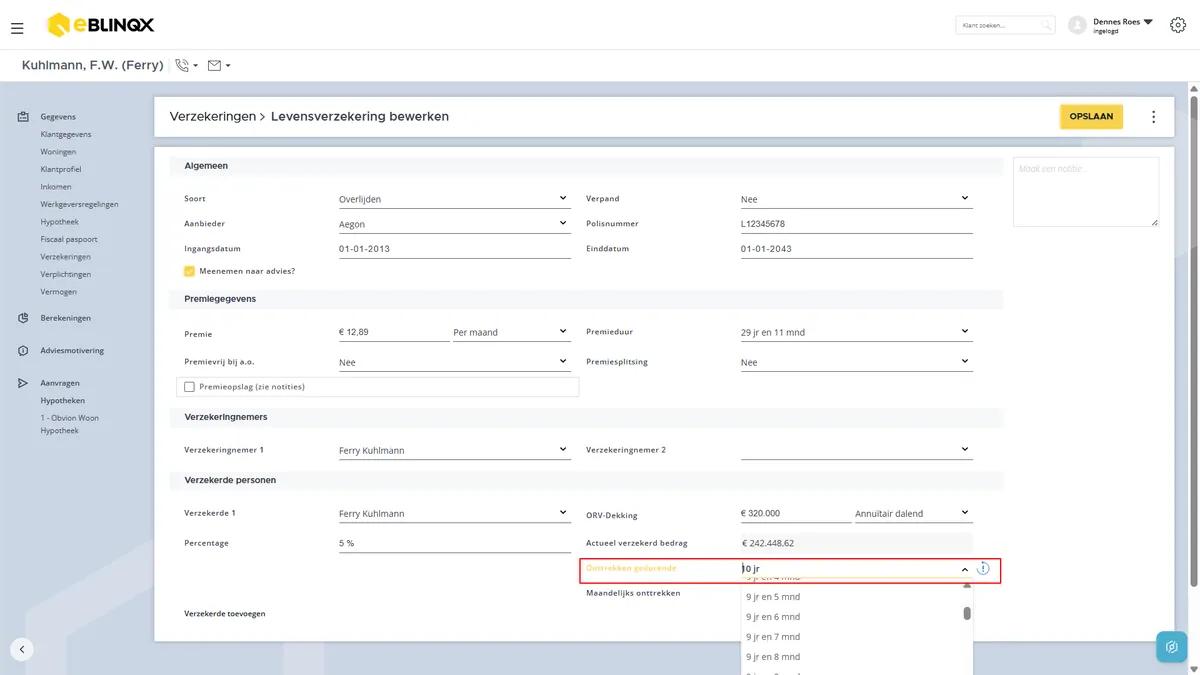Viewport: 1200px width, 675px height.
Task: Click the phone contact icon
Action: coord(182,65)
